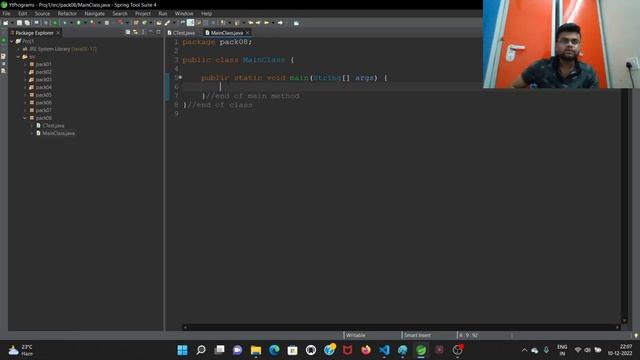This screenshot has width=640, height=360.
Task: Open the clock and date 22:07
Action: (620, 350)
